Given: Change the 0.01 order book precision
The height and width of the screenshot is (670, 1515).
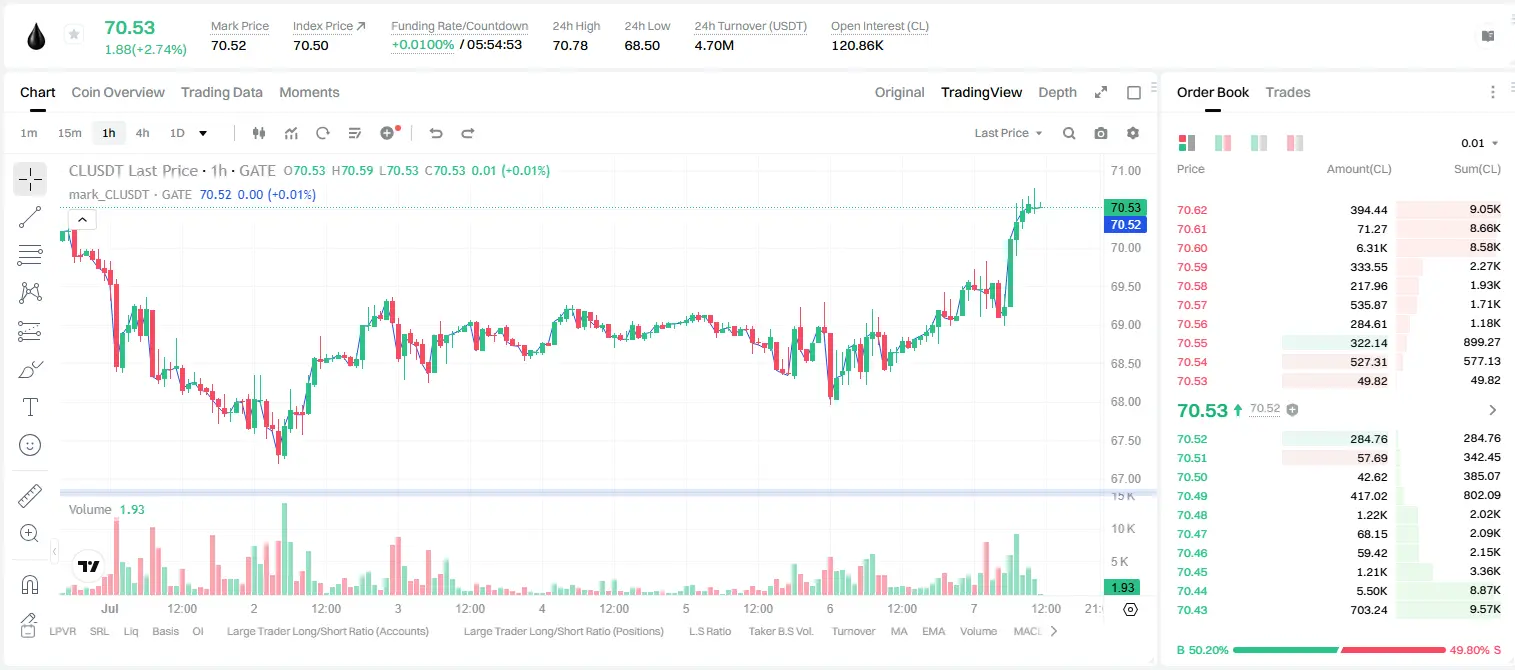Looking at the screenshot, I should (1480, 143).
